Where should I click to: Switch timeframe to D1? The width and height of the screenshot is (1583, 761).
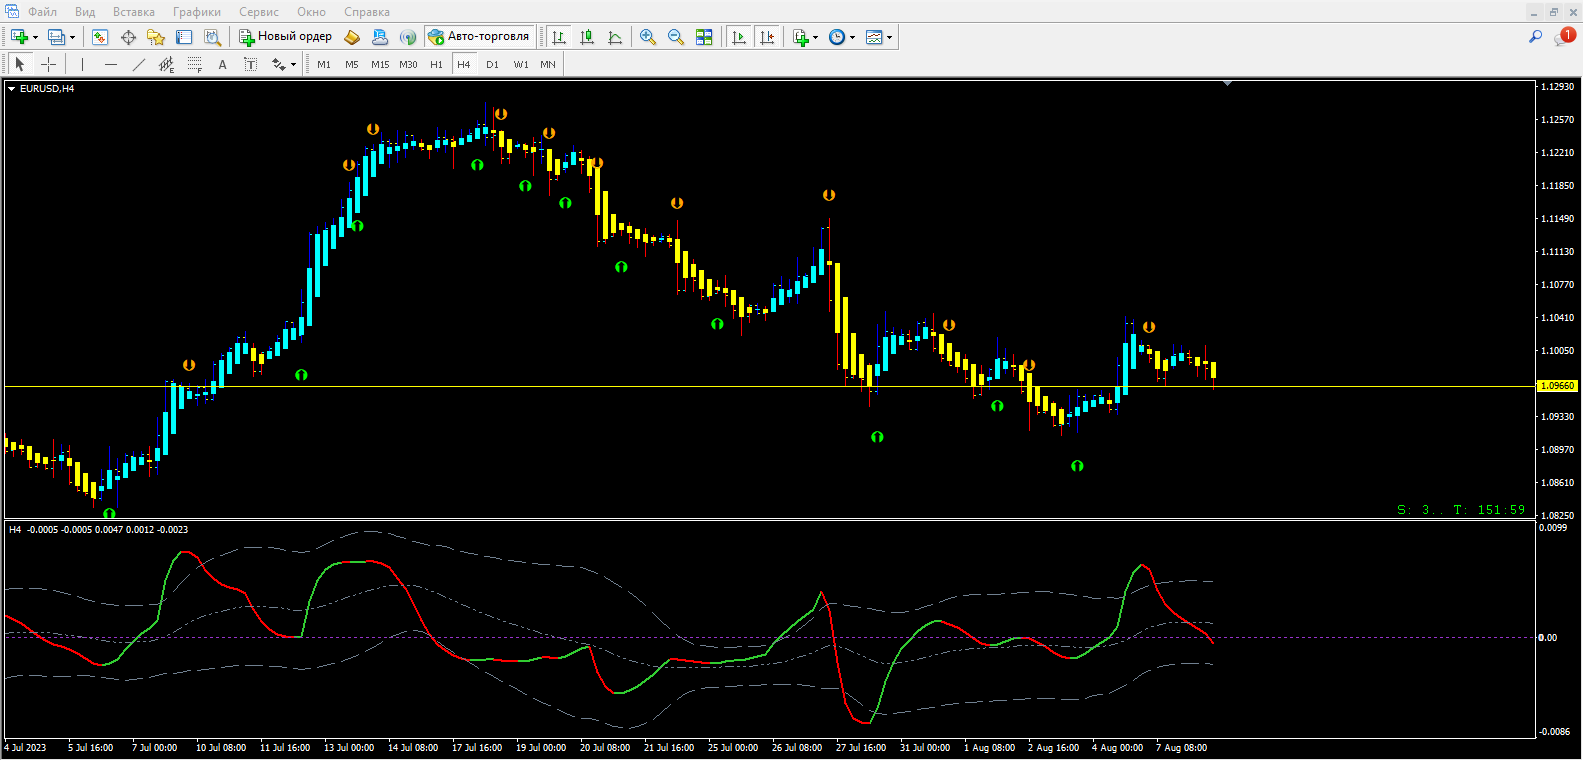point(492,64)
